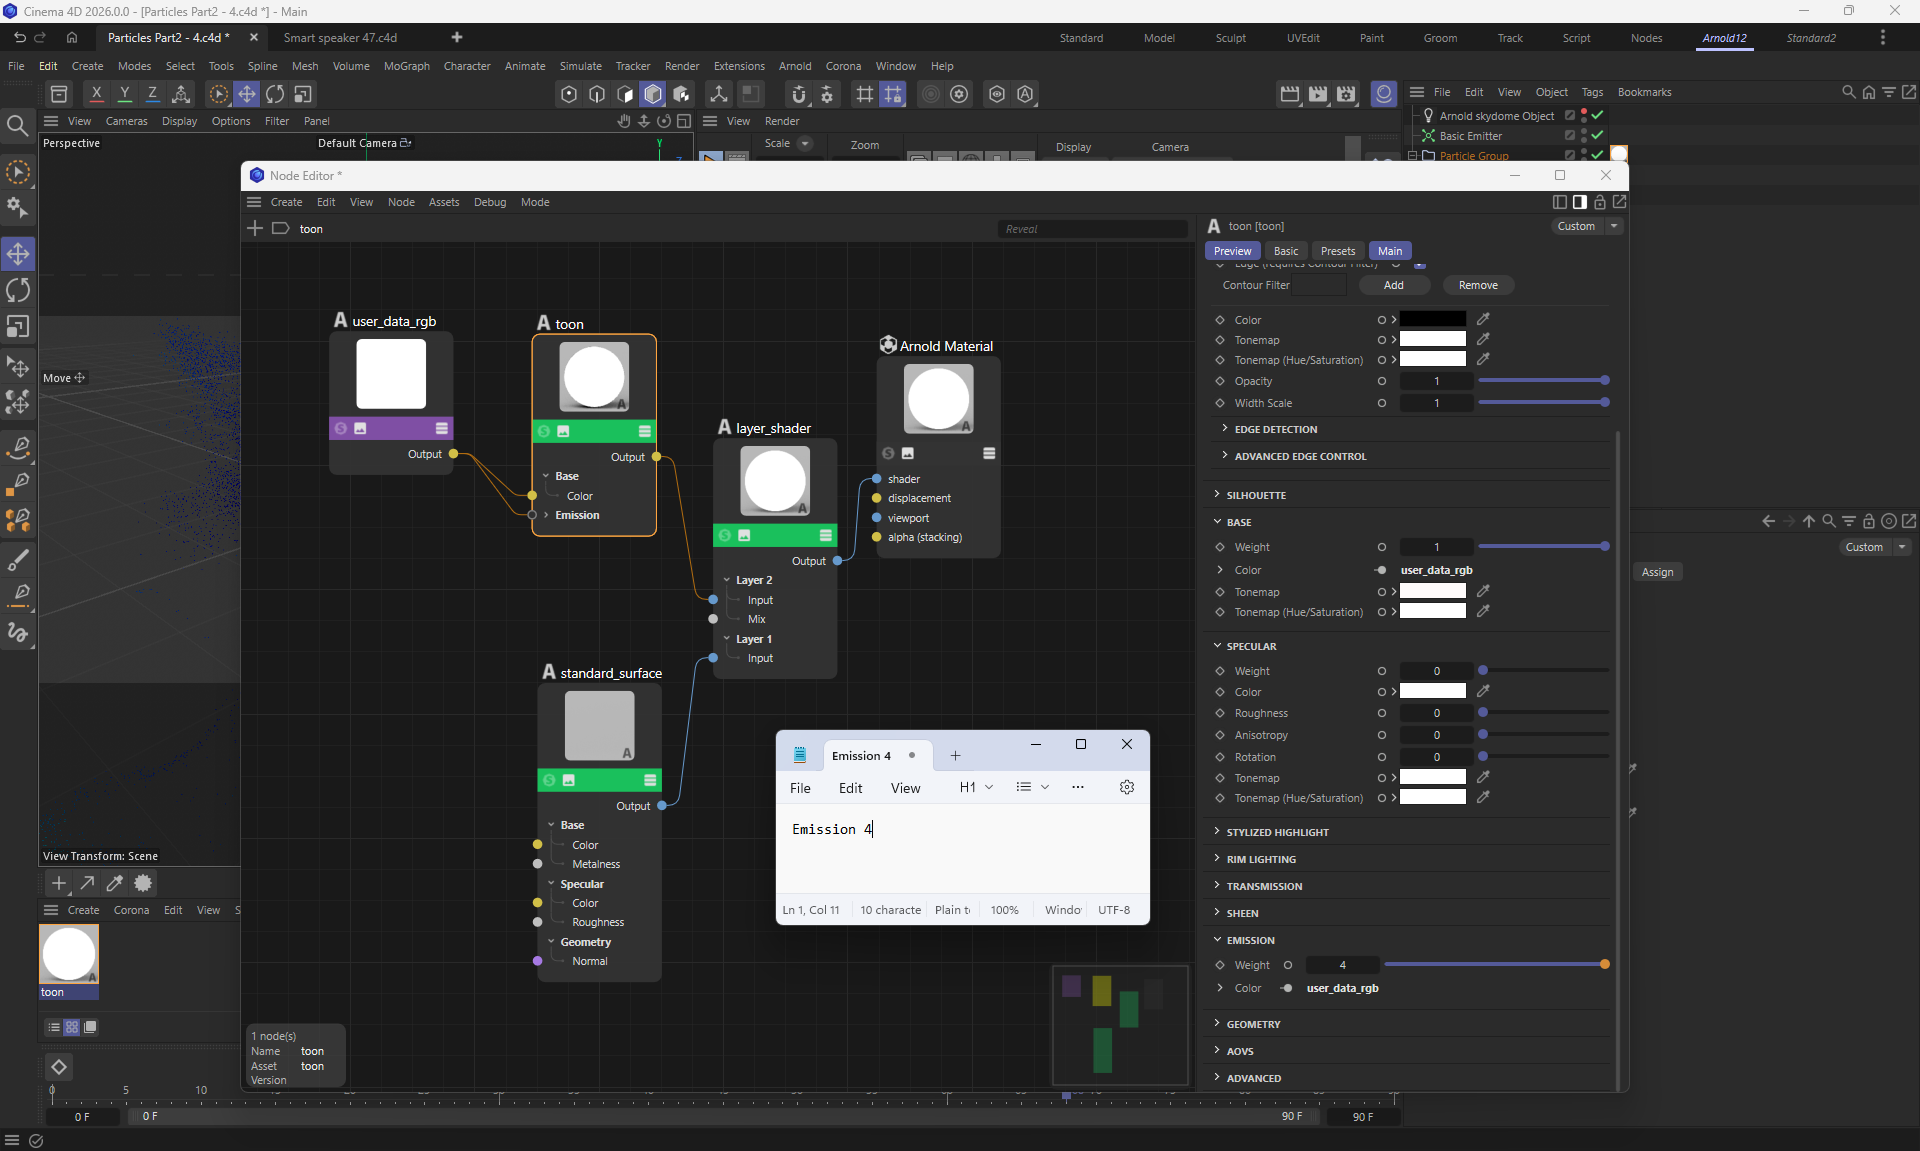Viewport: 1920px width, 1151px height.
Task: Select the Move tool in left toolbar
Action: tap(18, 254)
